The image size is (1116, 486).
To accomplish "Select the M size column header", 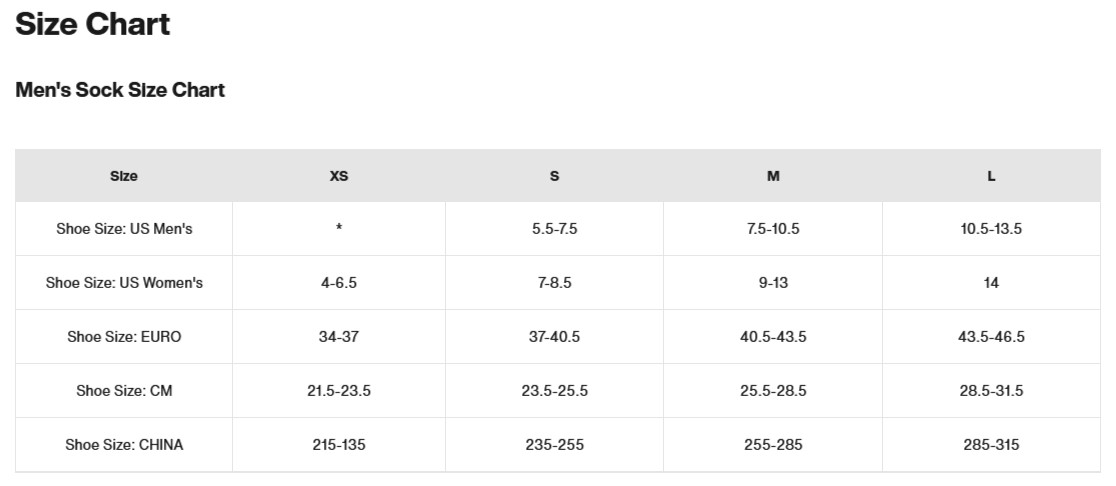I will (773, 176).
